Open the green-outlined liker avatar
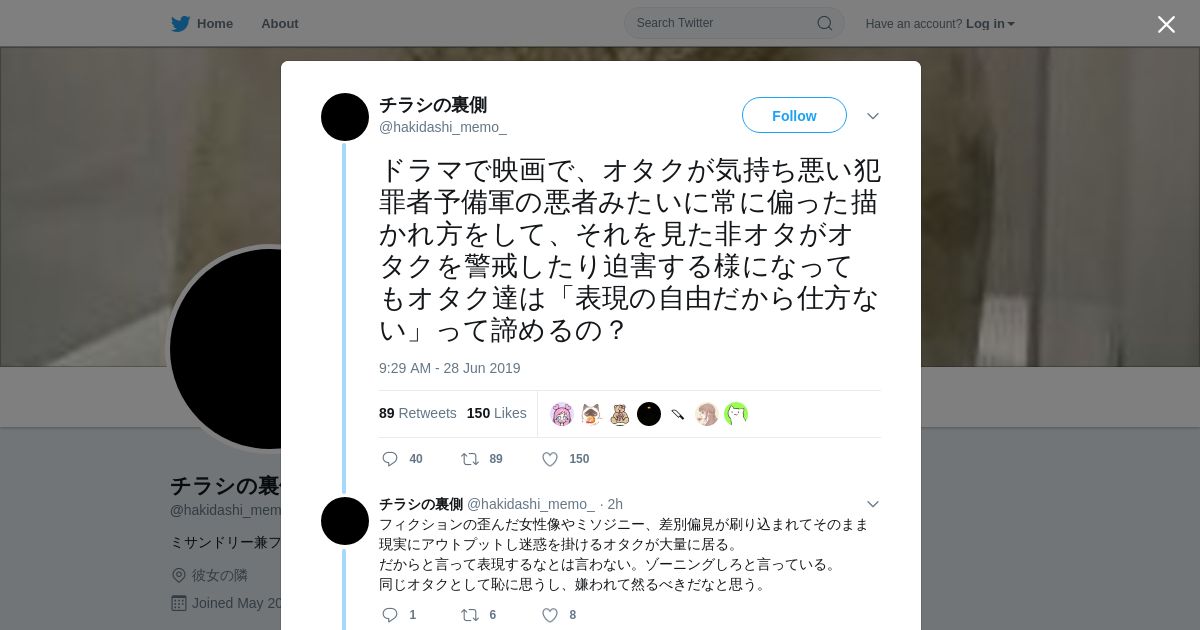1200x630 pixels. point(736,414)
